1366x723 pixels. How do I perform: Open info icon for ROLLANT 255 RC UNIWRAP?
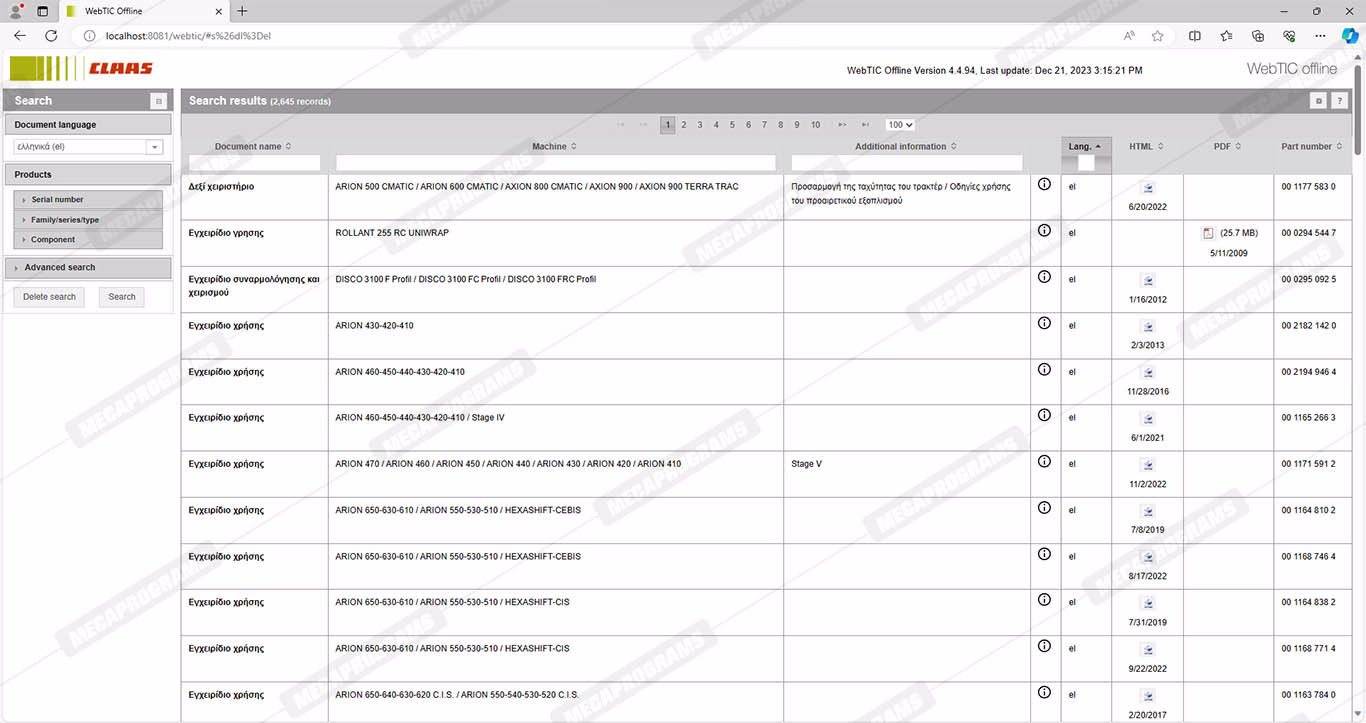click(x=1044, y=231)
